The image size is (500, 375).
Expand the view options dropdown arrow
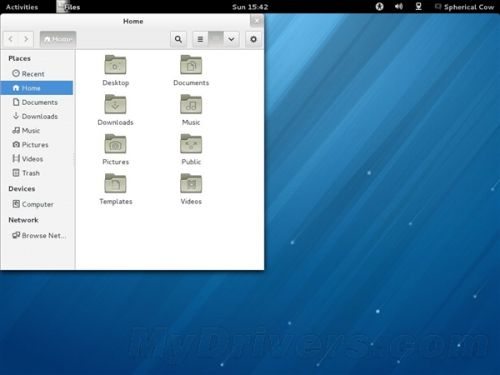[231, 39]
